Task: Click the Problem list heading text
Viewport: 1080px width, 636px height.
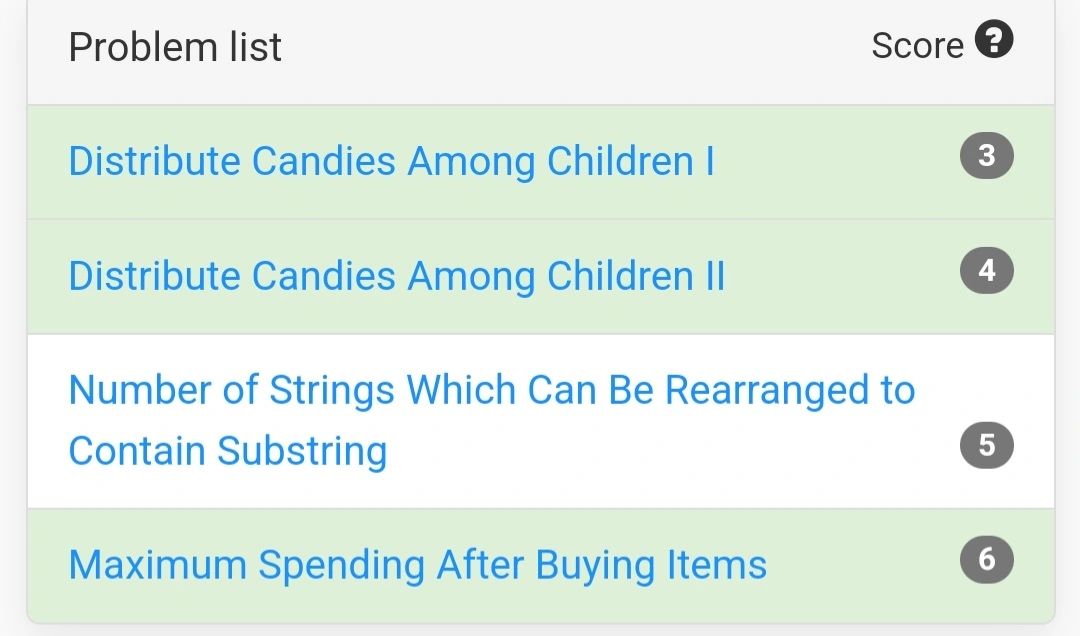Action: click(x=175, y=47)
